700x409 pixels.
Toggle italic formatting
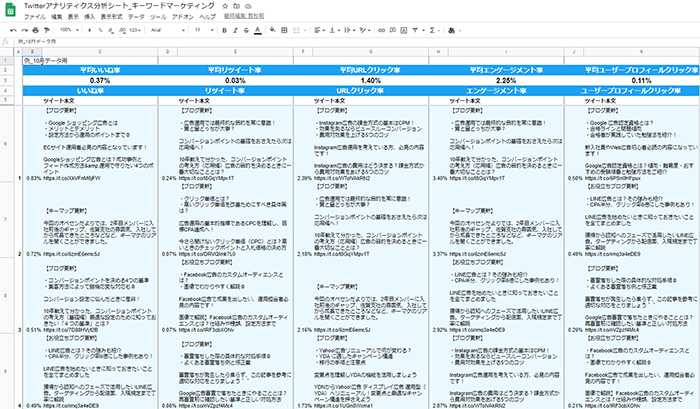pos(235,30)
